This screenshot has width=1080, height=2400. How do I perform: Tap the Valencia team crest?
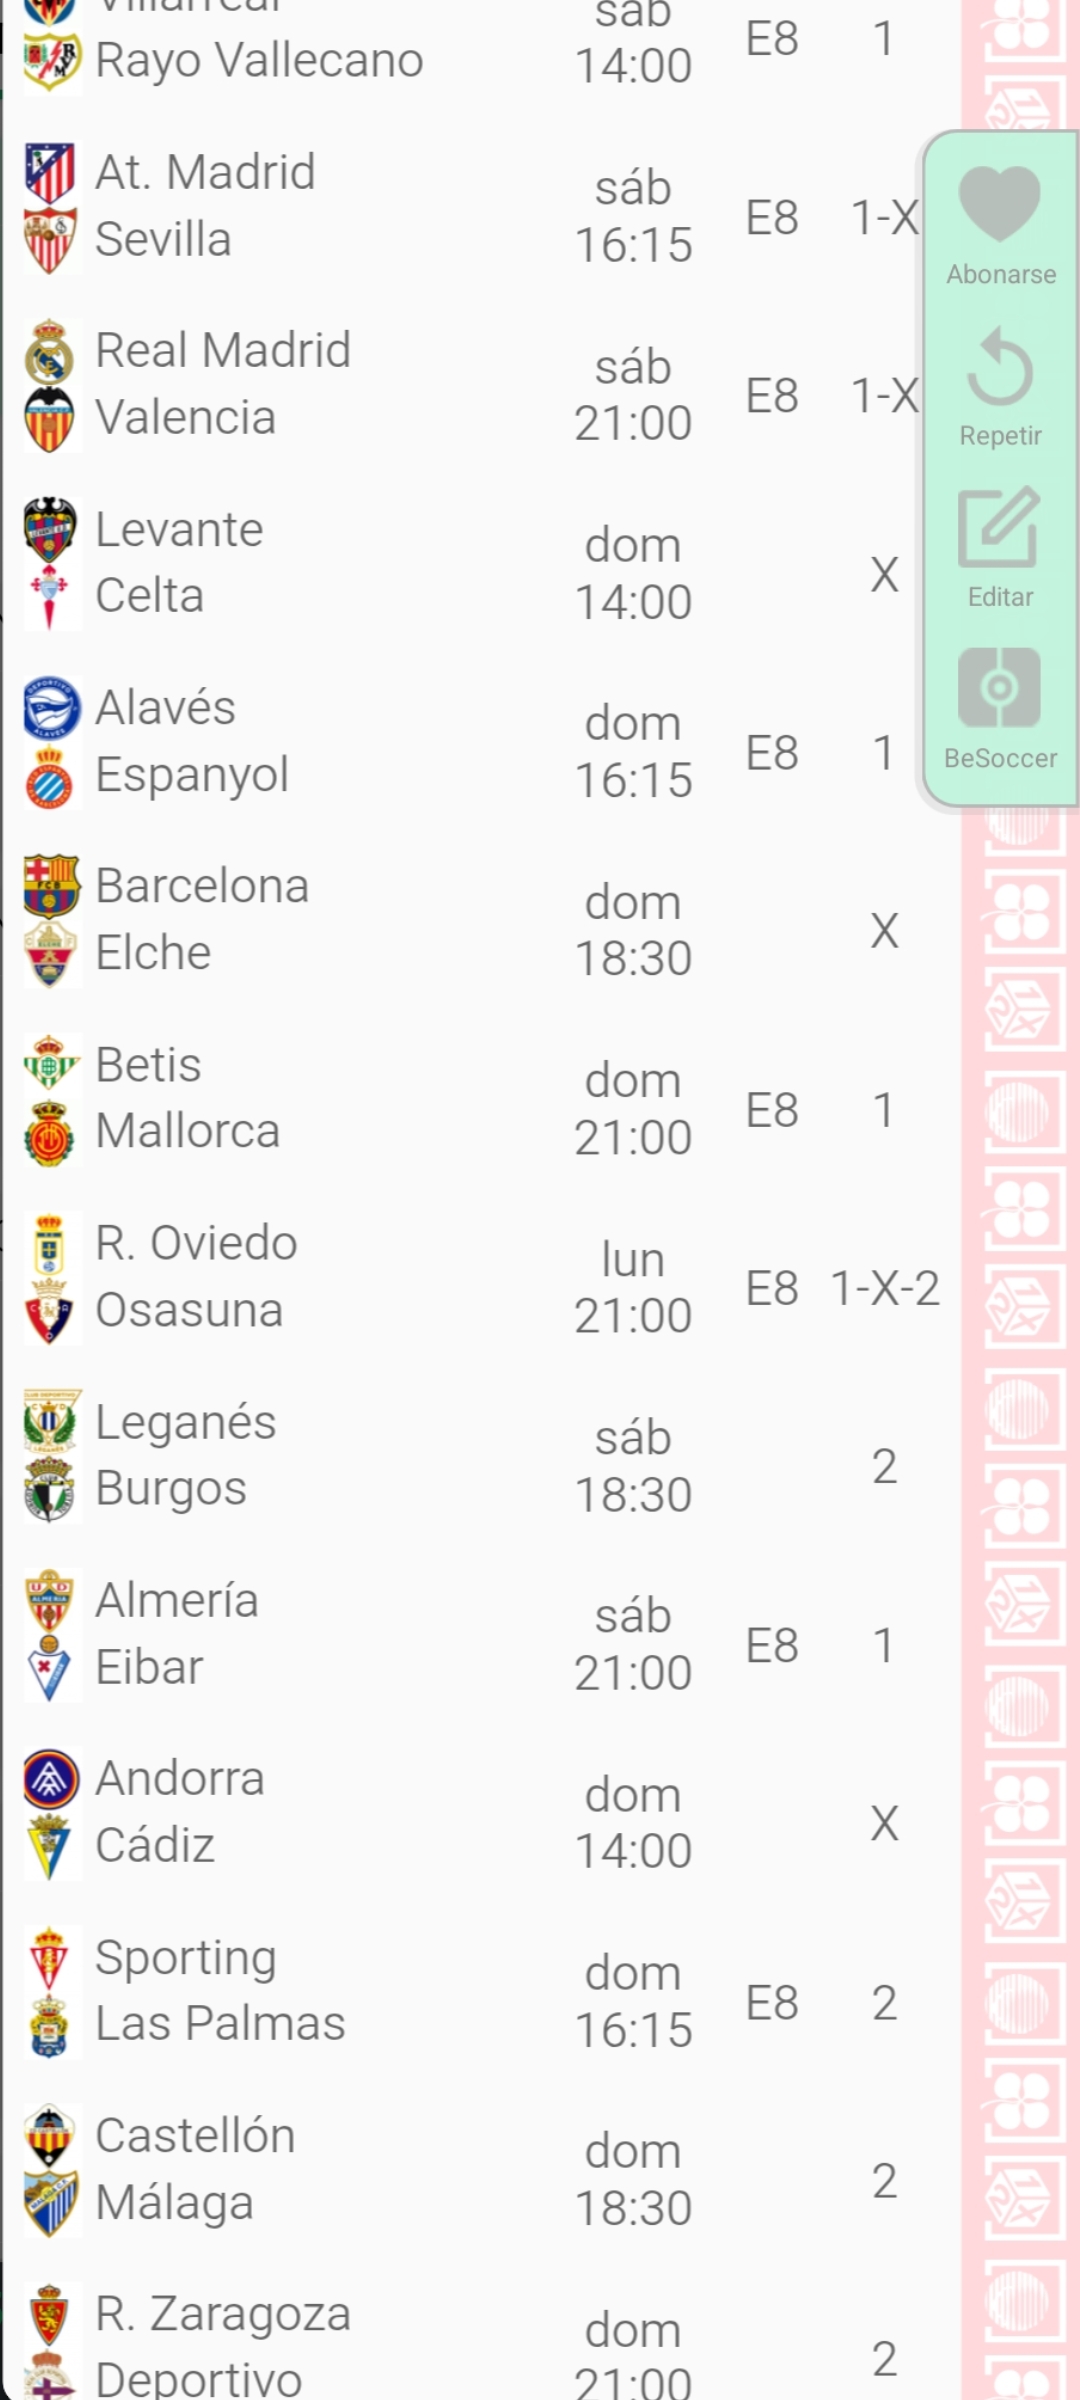click(50, 420)
